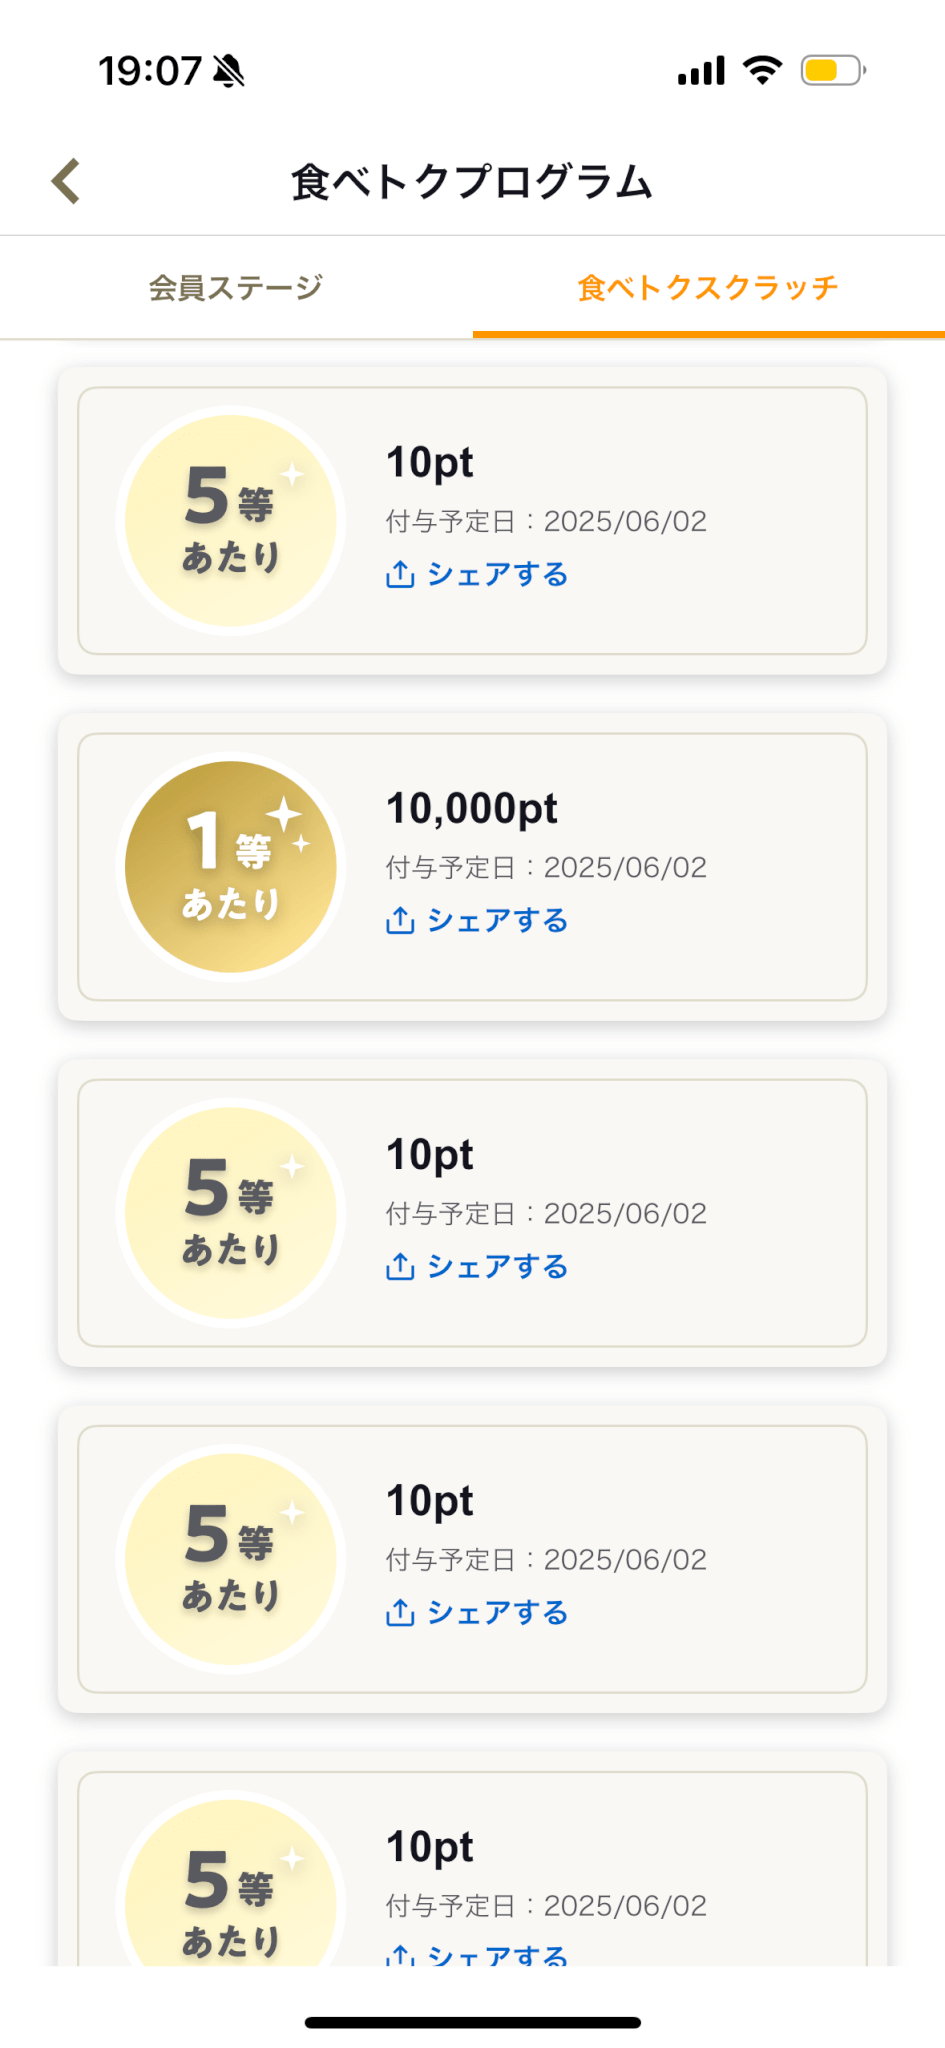The height and width of the screenshot is (2048, 945).
Task: Tap the fourth card's 5等 badge
Action: point(231,1559)
